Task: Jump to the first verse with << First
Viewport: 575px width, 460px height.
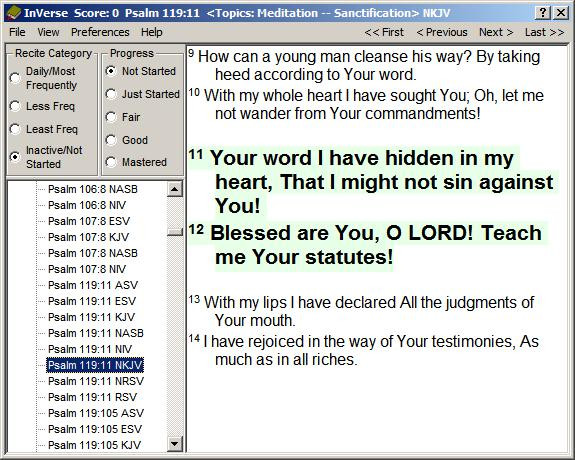Action: click(x=384, y=32)
